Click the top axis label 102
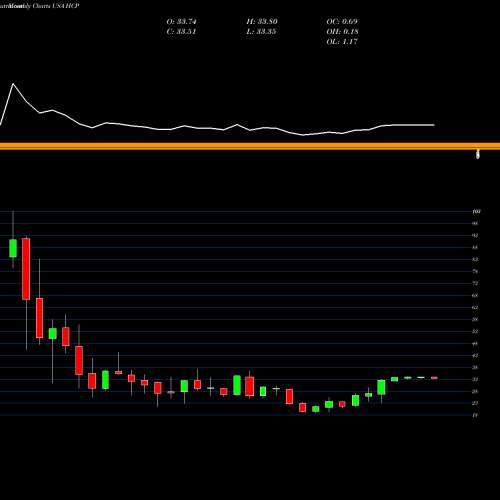This screenshot has height=500, width=500. click(476, 211)
